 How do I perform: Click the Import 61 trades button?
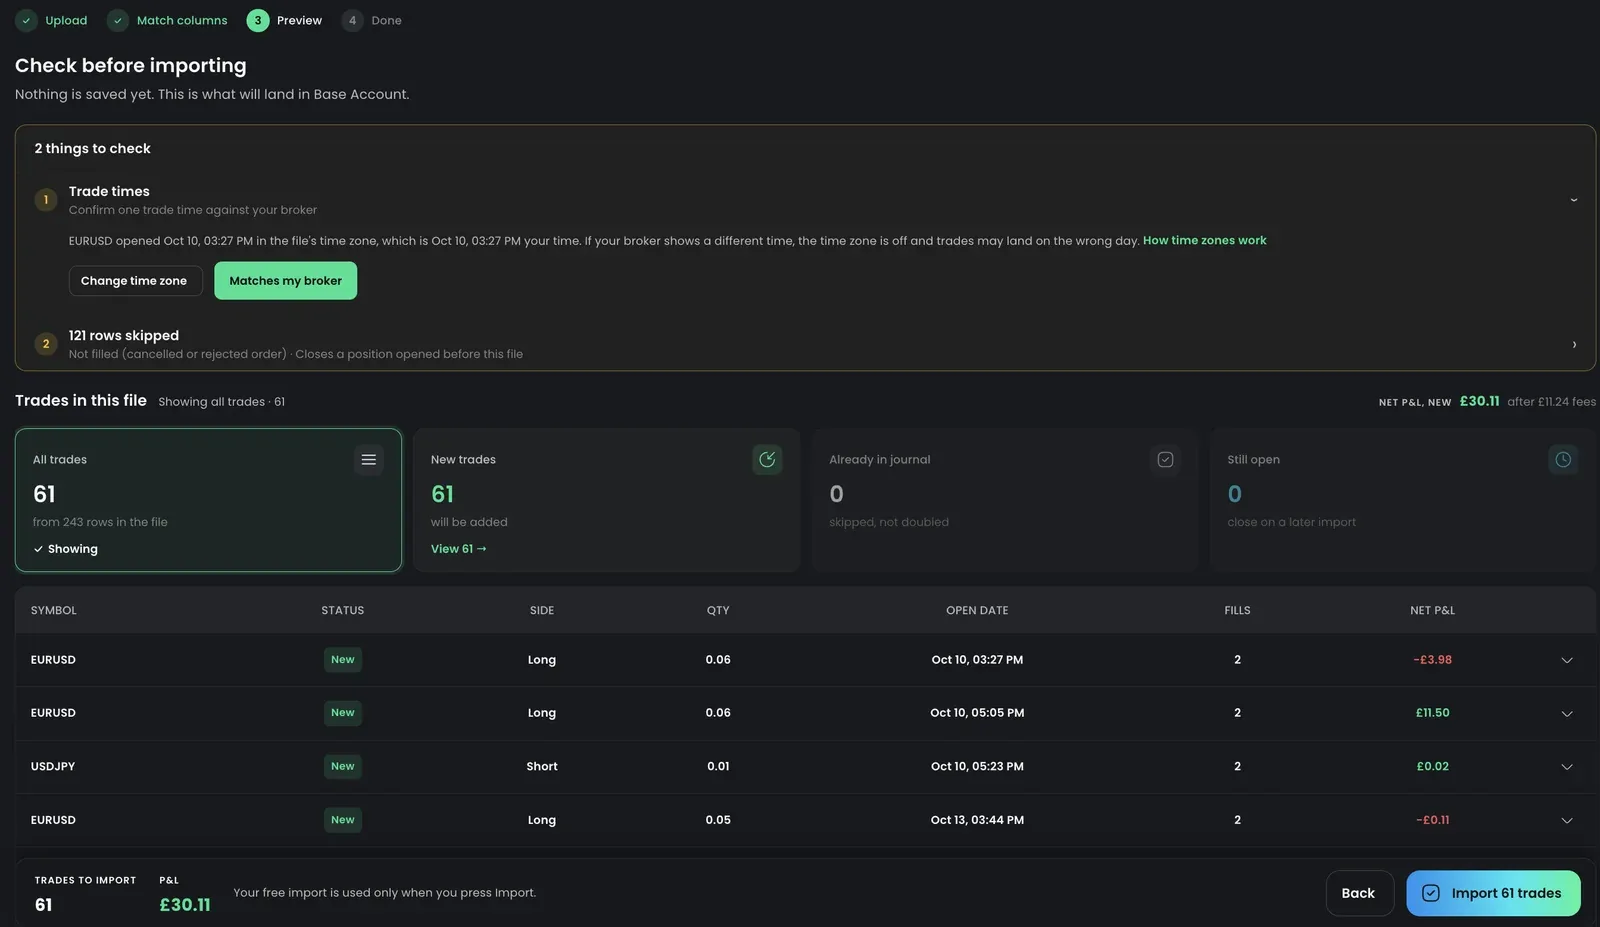(x=1493, y=893)
